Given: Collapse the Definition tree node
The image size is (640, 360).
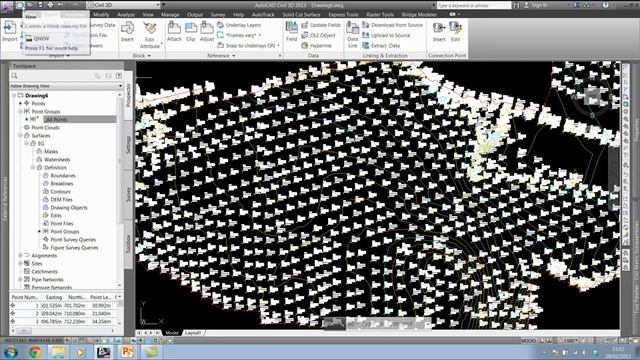Looking at the screenshot, I should (x=33, y=167).
